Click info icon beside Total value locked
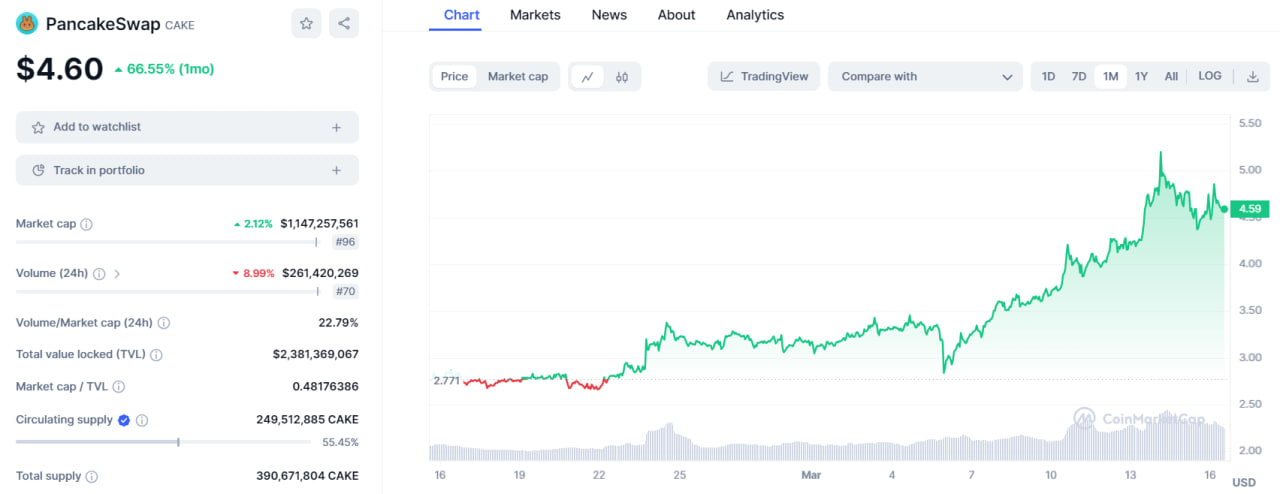 pos(156,354)
